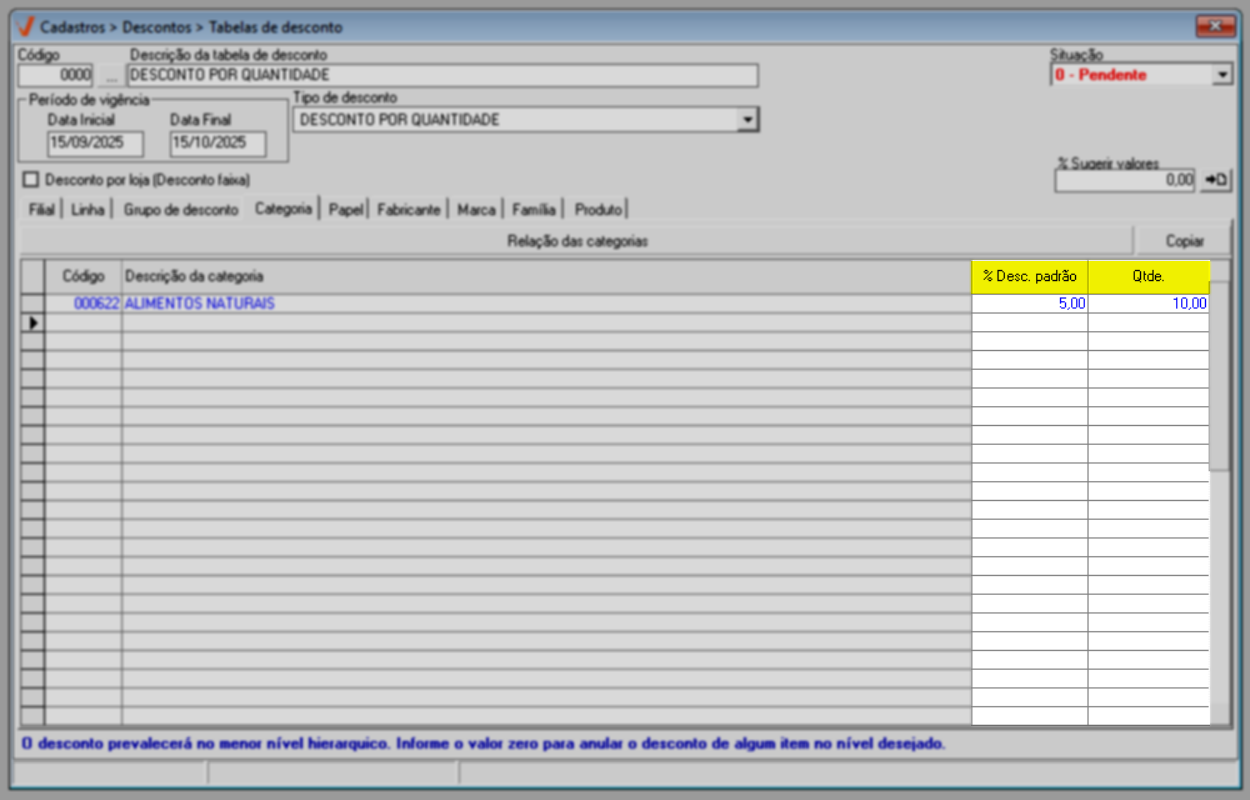Select the ALIMENTOS NATURAIS category row
The height and width of the screenshot is (800, 1250).
point(615,304)
